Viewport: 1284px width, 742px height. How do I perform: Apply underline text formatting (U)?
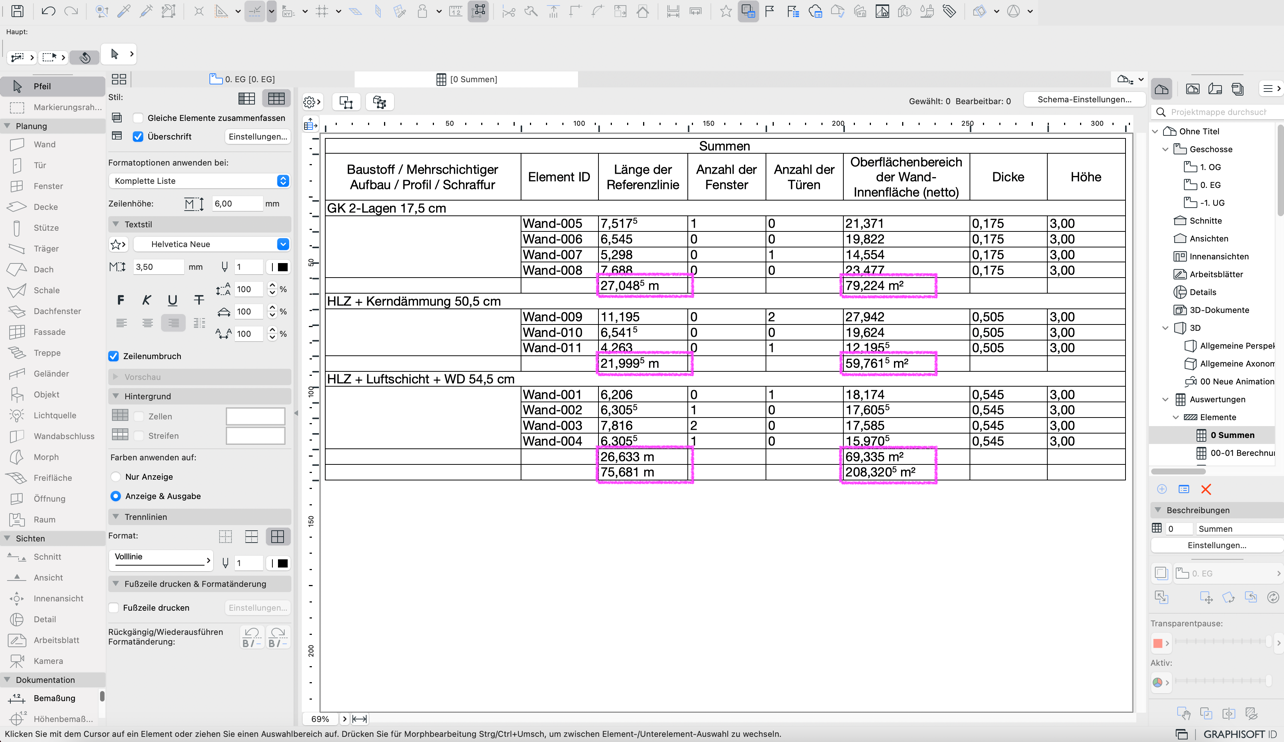click(173, 300)
